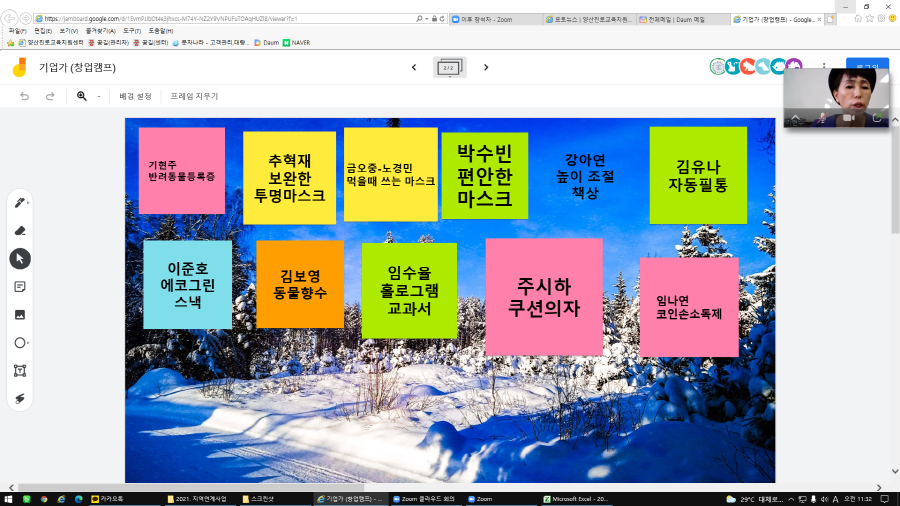The height and width of the screenshot is (506, 900).
Task: Refresh the page in address bar
Action: point(442,19)
